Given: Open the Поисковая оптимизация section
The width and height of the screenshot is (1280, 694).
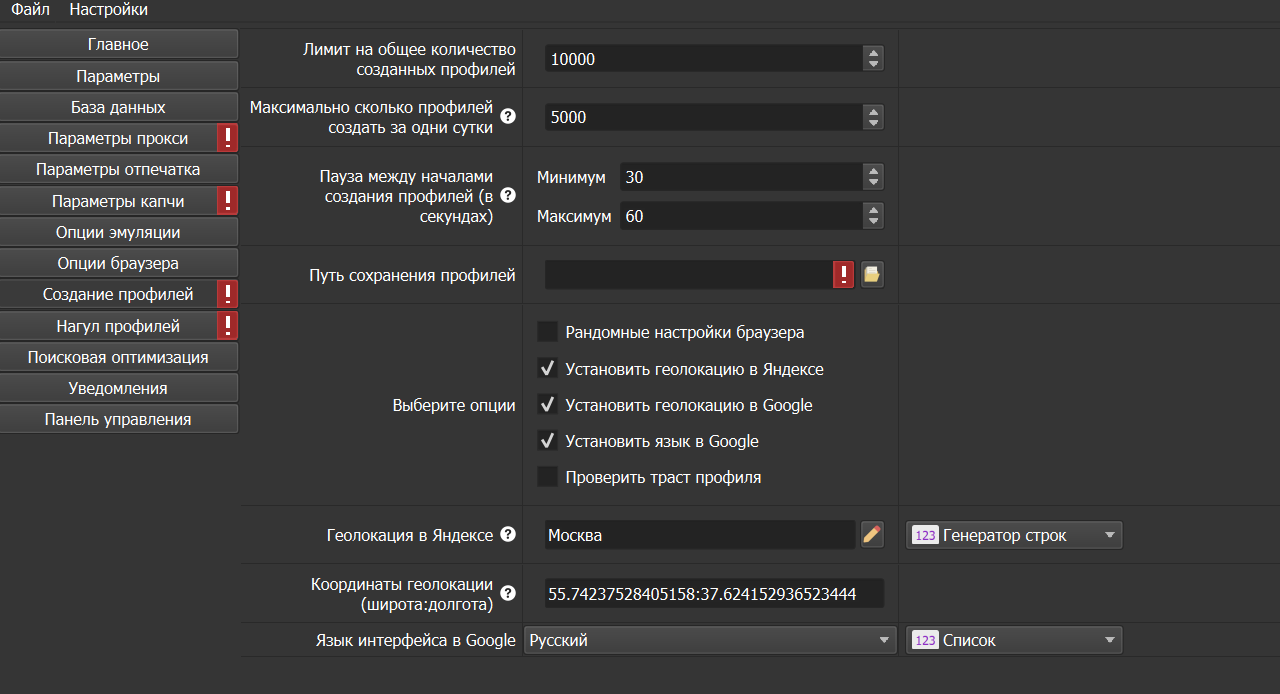Looking at the screenshot, I should (118, 357).
